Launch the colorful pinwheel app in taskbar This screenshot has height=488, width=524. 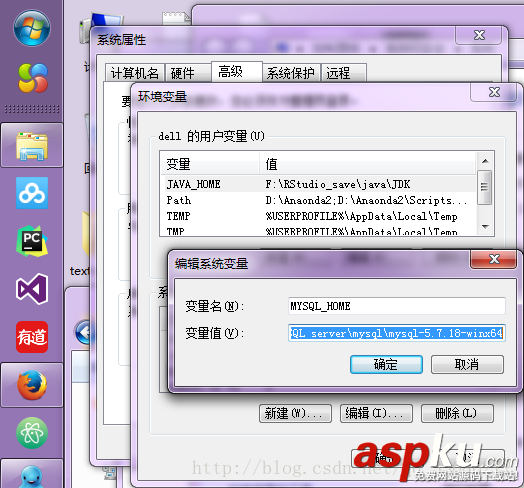[x=33, y=78]
